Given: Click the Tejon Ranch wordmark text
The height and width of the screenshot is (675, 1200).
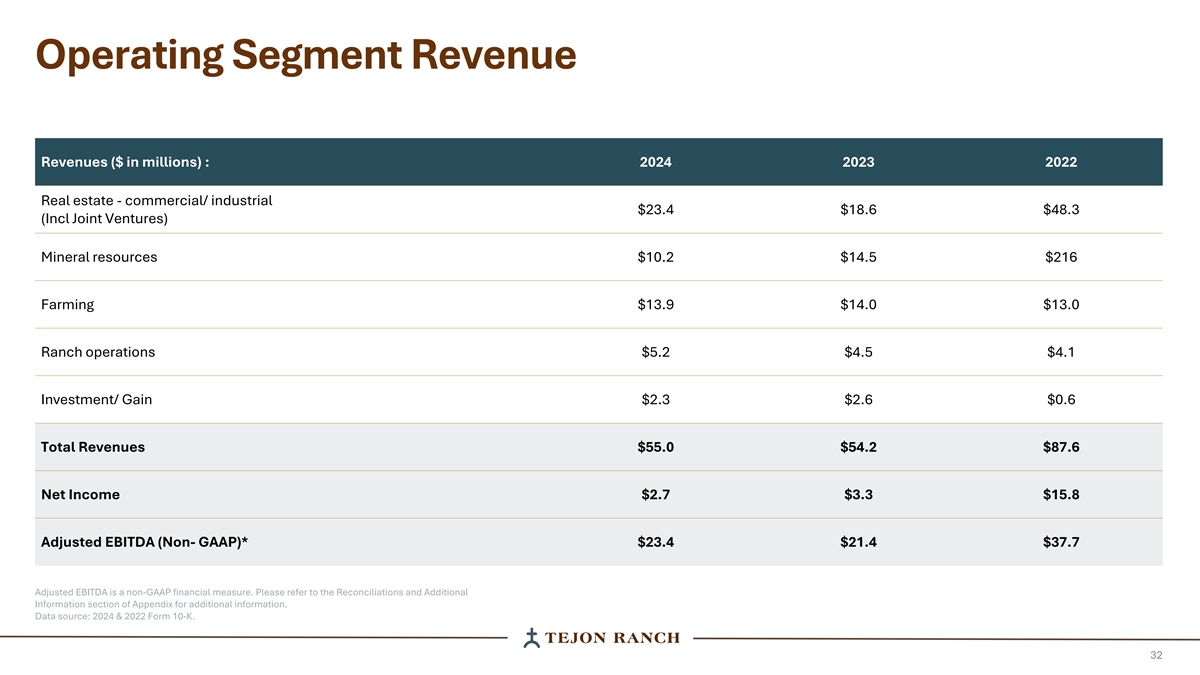Looking at the screenshot, I should point(612,638).
